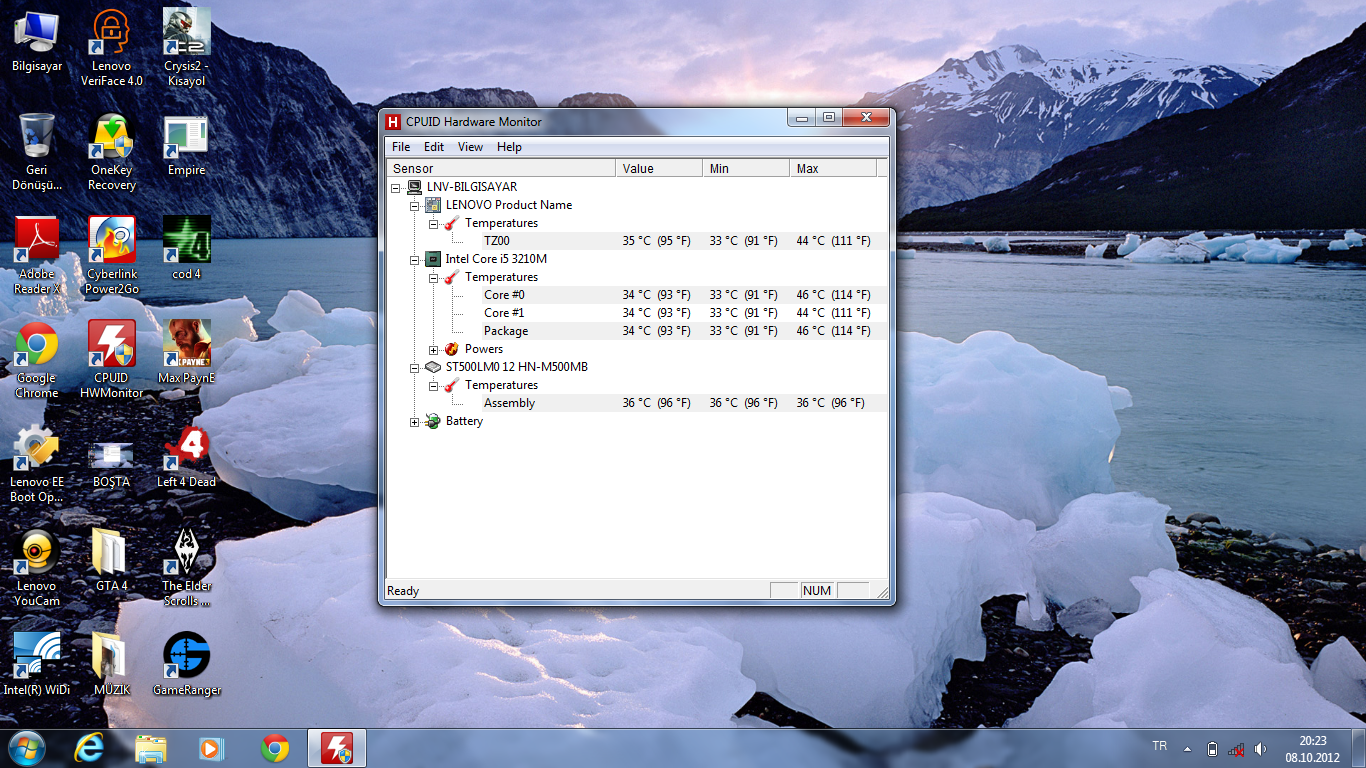The width and height of the screenshot is (1366, 768).
Task: Expand the Powers node
Action: [x=434, y=349]
